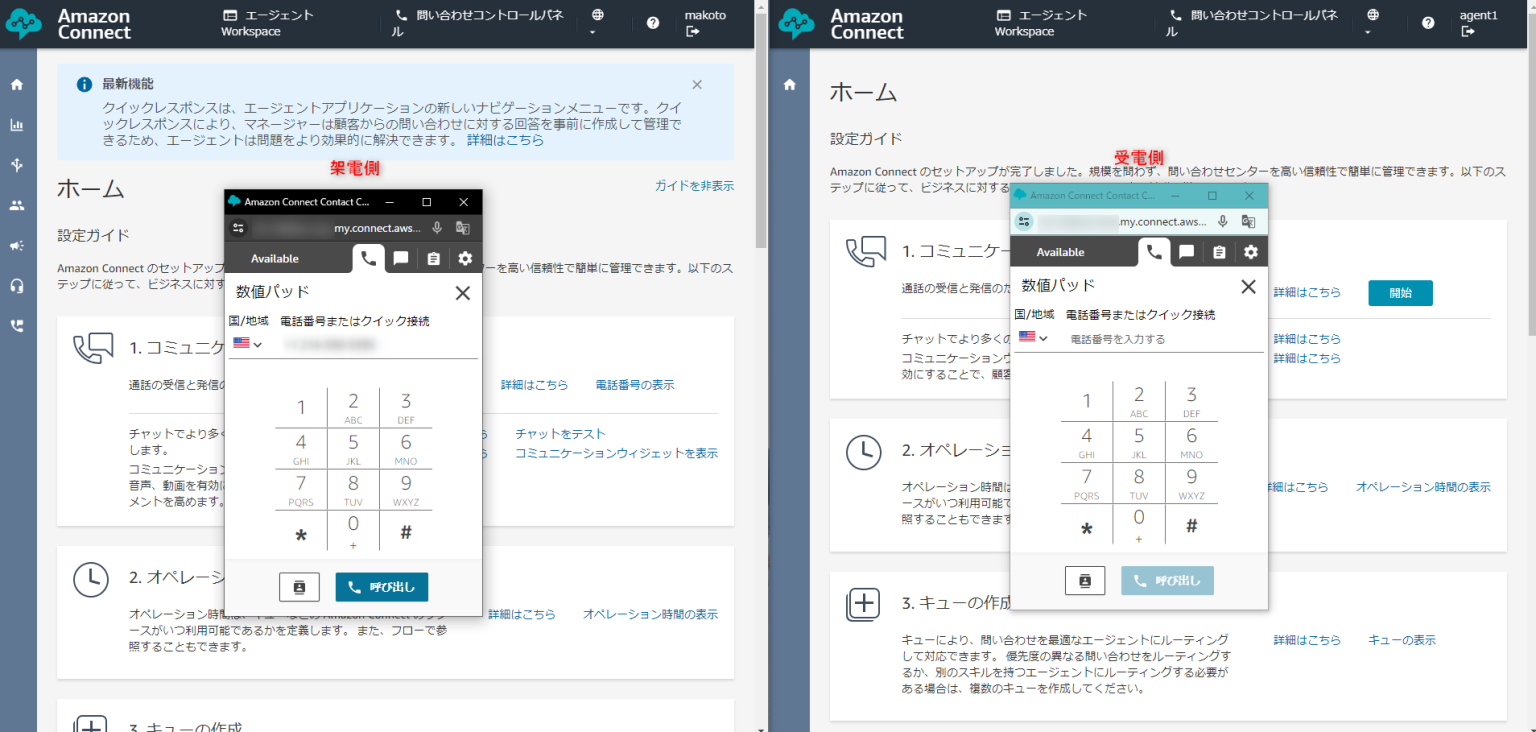The height and width of the screenshot is (732, 1536).
Task: Select the Home icon in the left sidebar
Action: point(16,85)
